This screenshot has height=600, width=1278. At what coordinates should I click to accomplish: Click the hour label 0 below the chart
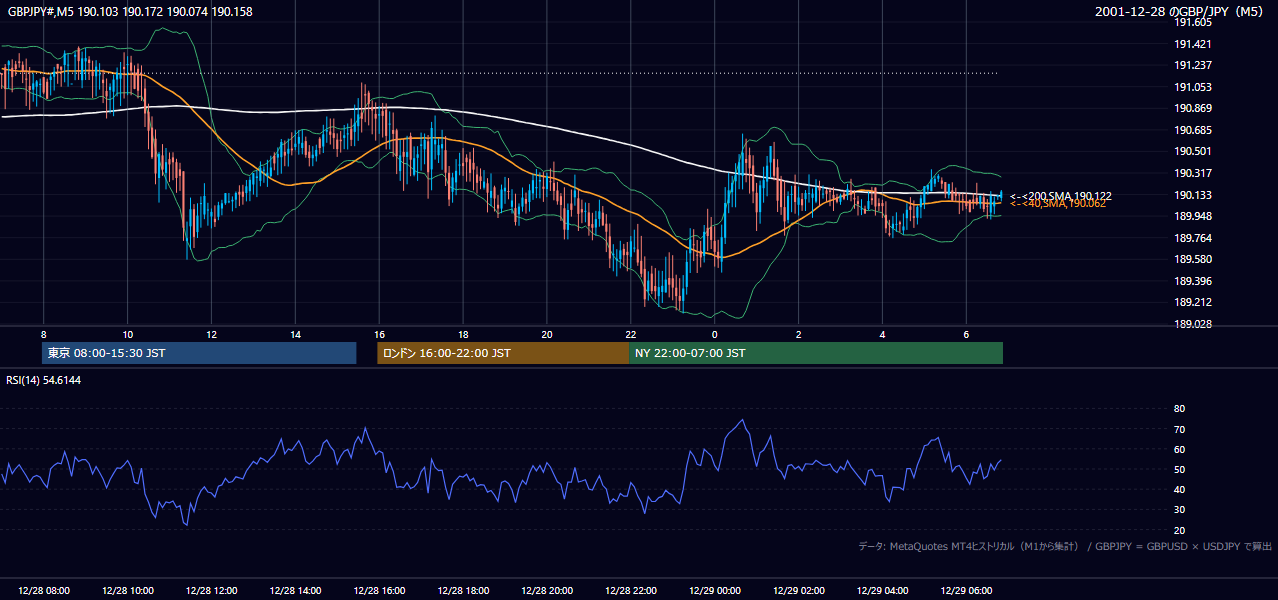coord(714,334)
